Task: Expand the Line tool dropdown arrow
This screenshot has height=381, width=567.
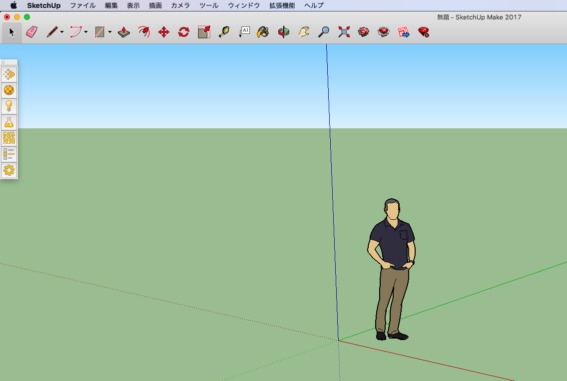Action: click(62, 32)
